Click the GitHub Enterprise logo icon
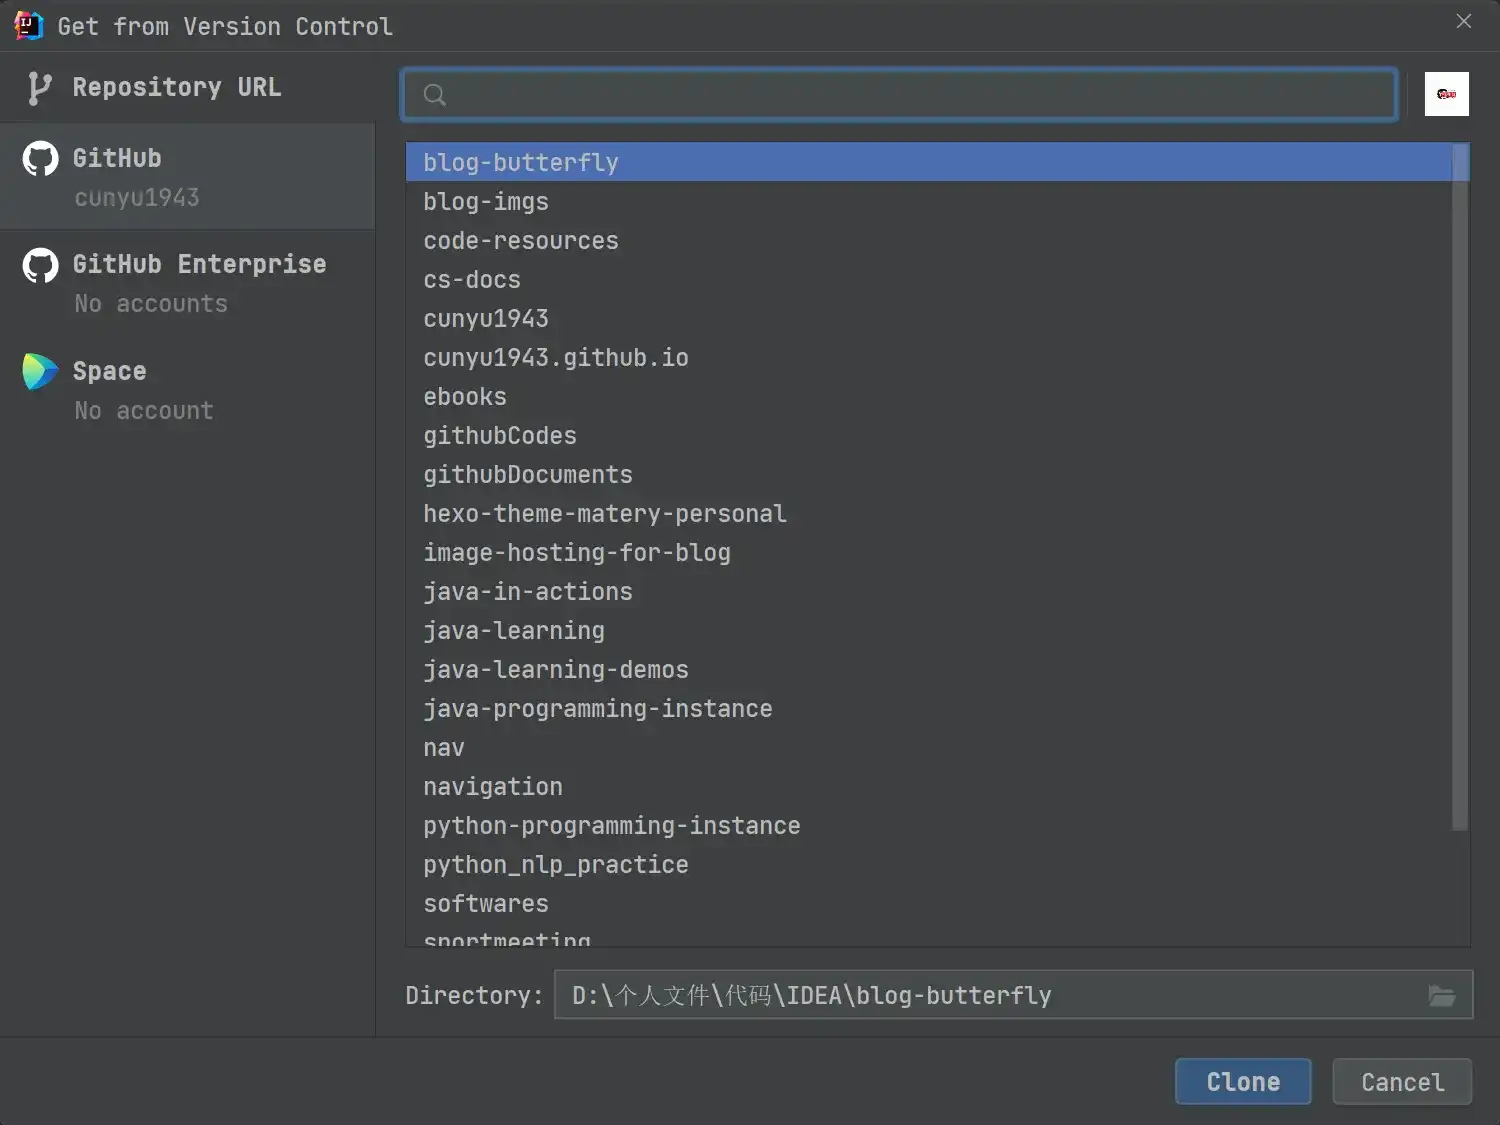This screenshot has width=1500, height=1125. (x=41, y=266)
